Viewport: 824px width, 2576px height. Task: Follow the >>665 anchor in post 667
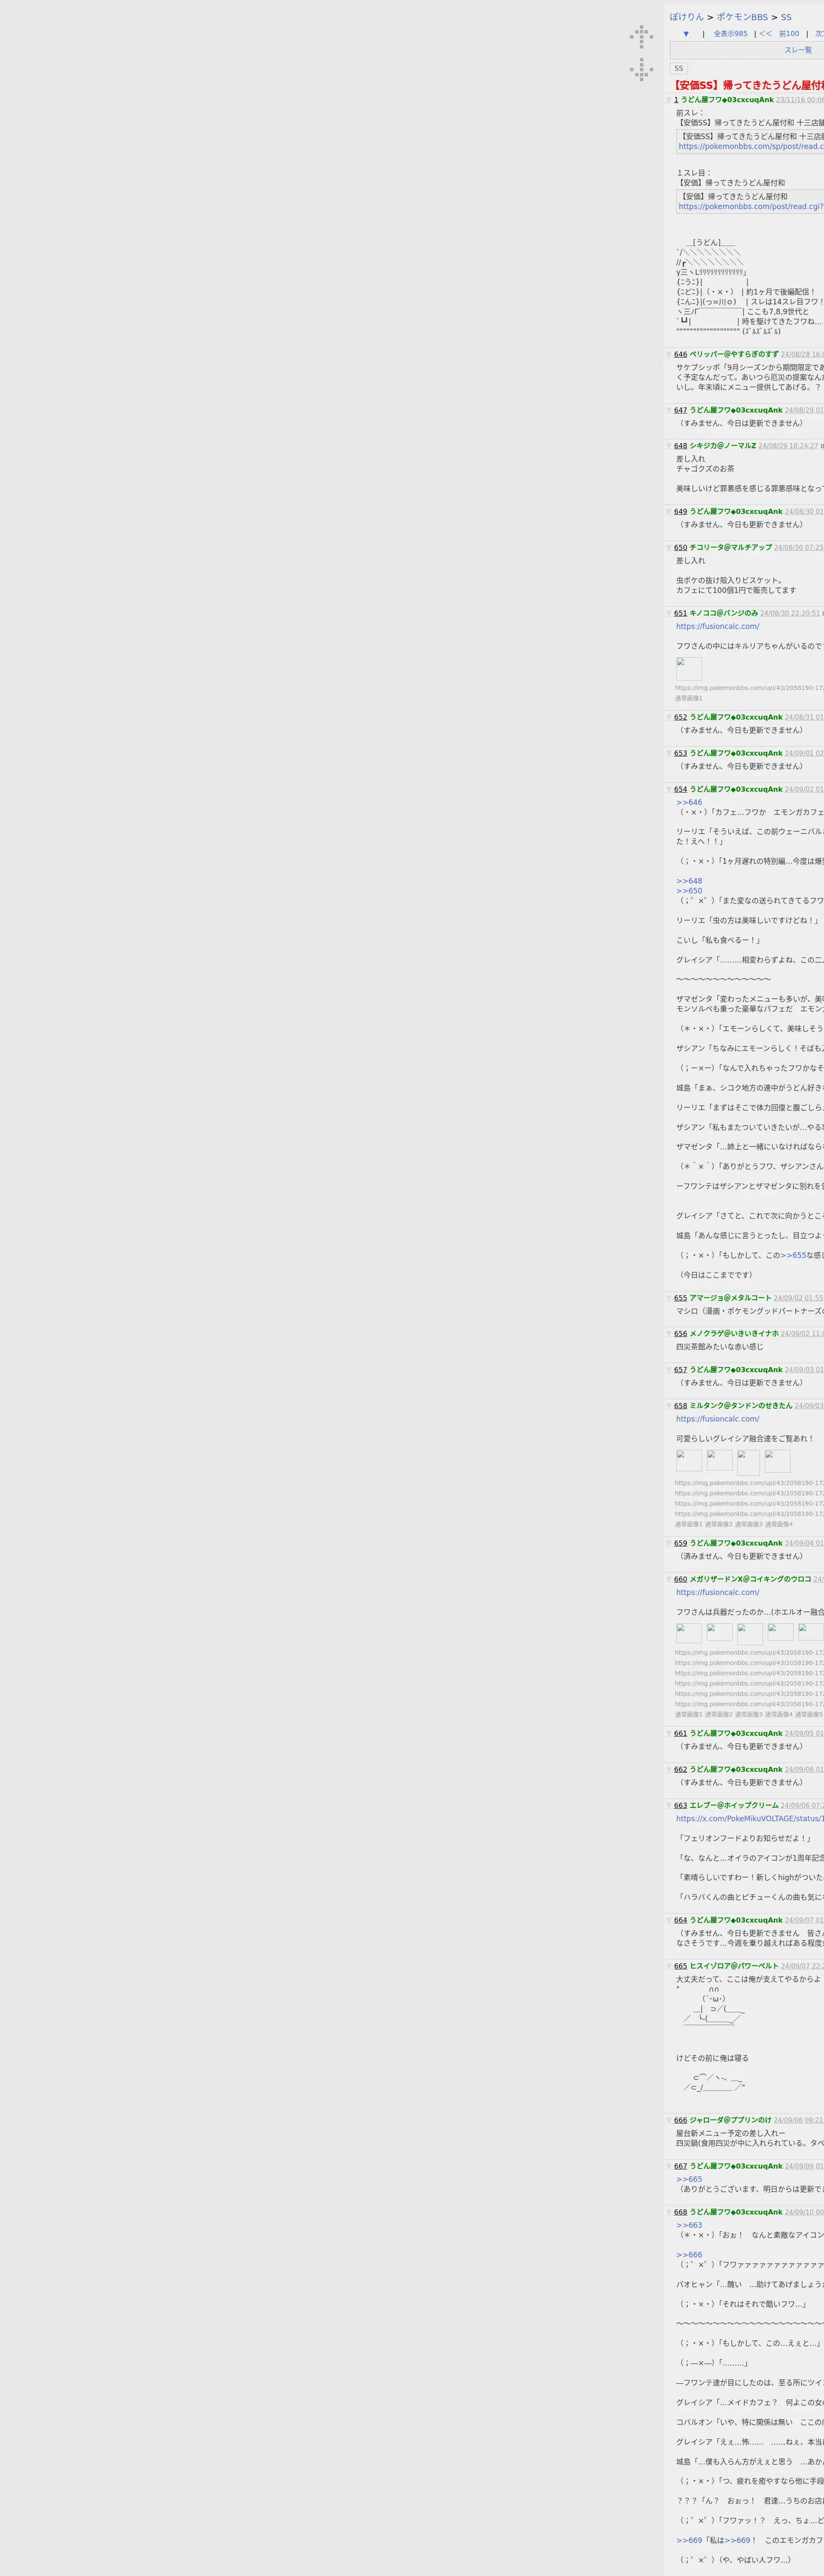pos(689,2179)
